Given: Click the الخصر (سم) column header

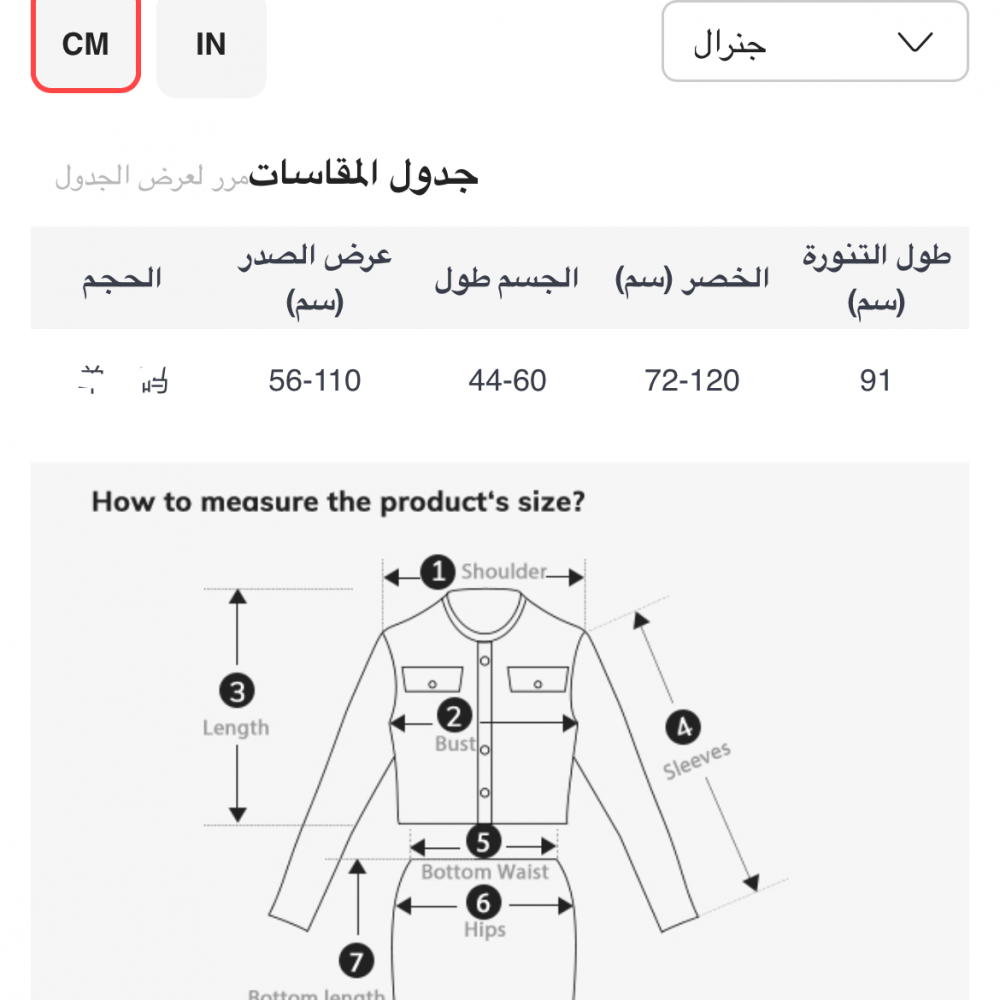Looking at the screenshot, I should pos(692,278).
